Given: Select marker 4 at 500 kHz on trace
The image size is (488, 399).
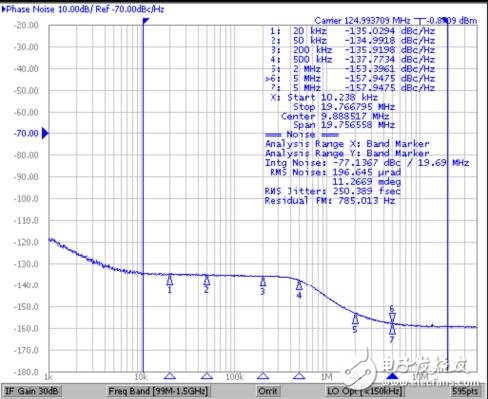Looking at the screenshot, I should (299, 285).
